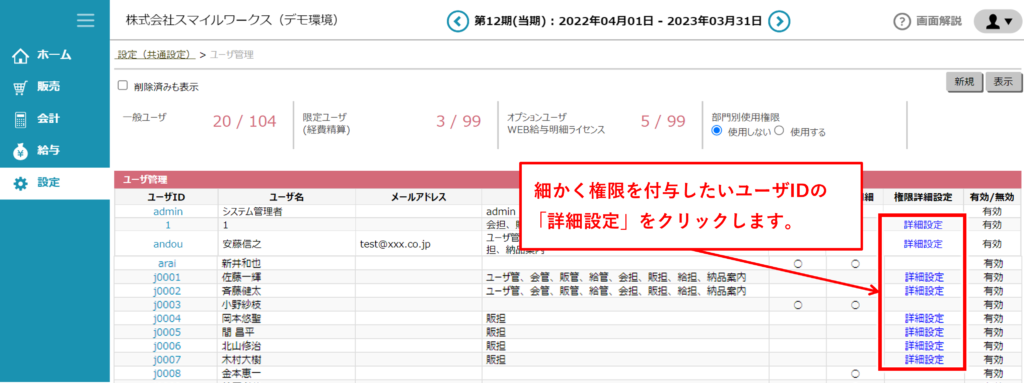Screen dimensions: 1024x383
Task: Select 使用する radio button
Action: pyautogui.click(x=778, y=131)
